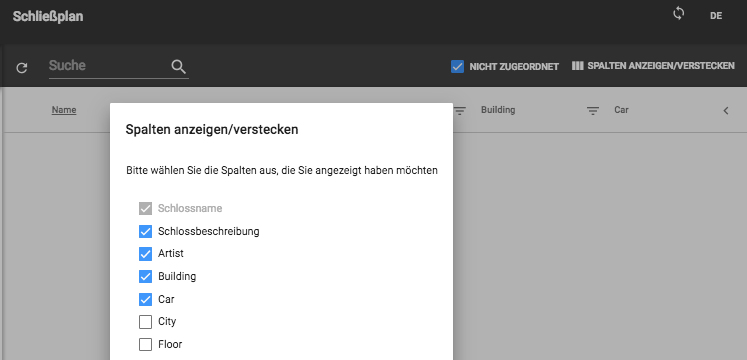
Task: Open the filter icon before Car column
Action: [x=593, y=111]
